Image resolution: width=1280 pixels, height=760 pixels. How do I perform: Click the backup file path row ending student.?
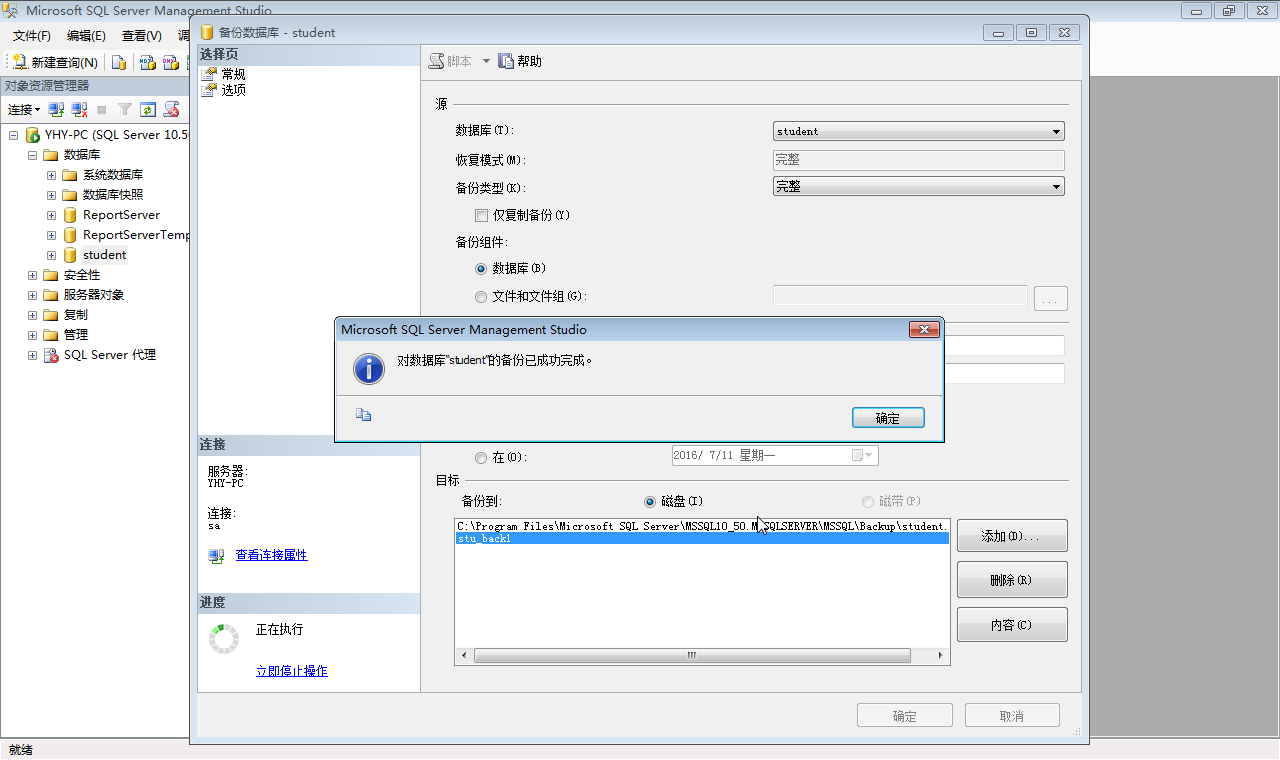pyautogui.click(x=702, y=526)
